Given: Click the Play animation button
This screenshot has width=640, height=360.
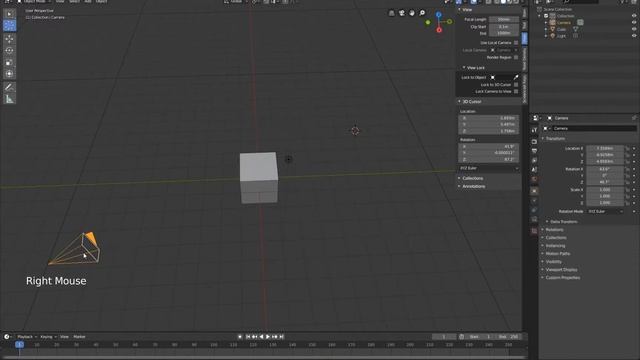Looking at the screenshot, I should coord(268,337).
